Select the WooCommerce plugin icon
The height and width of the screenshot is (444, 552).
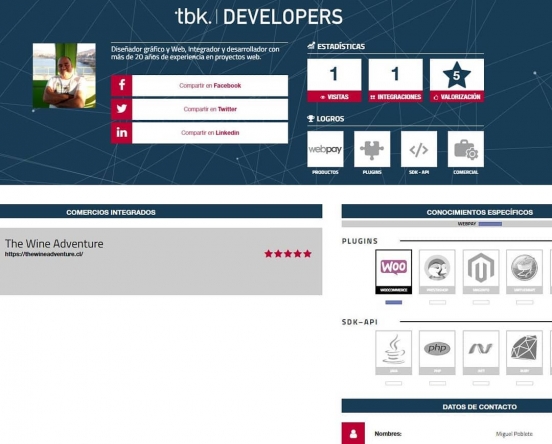(394, 271)
